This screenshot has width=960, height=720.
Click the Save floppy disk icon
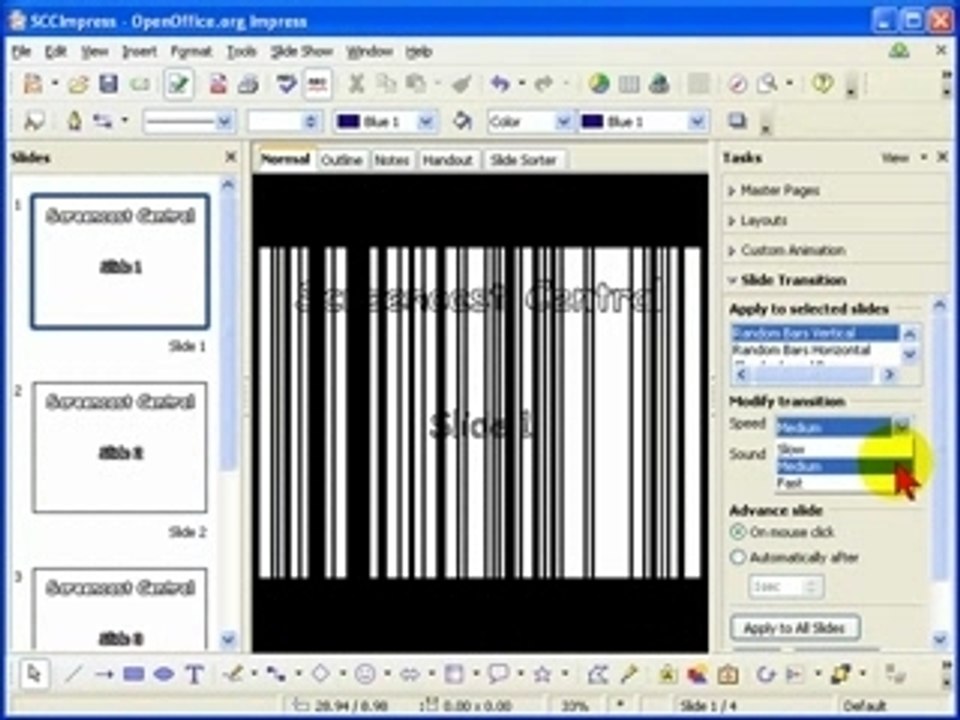[x=108, y=84]
